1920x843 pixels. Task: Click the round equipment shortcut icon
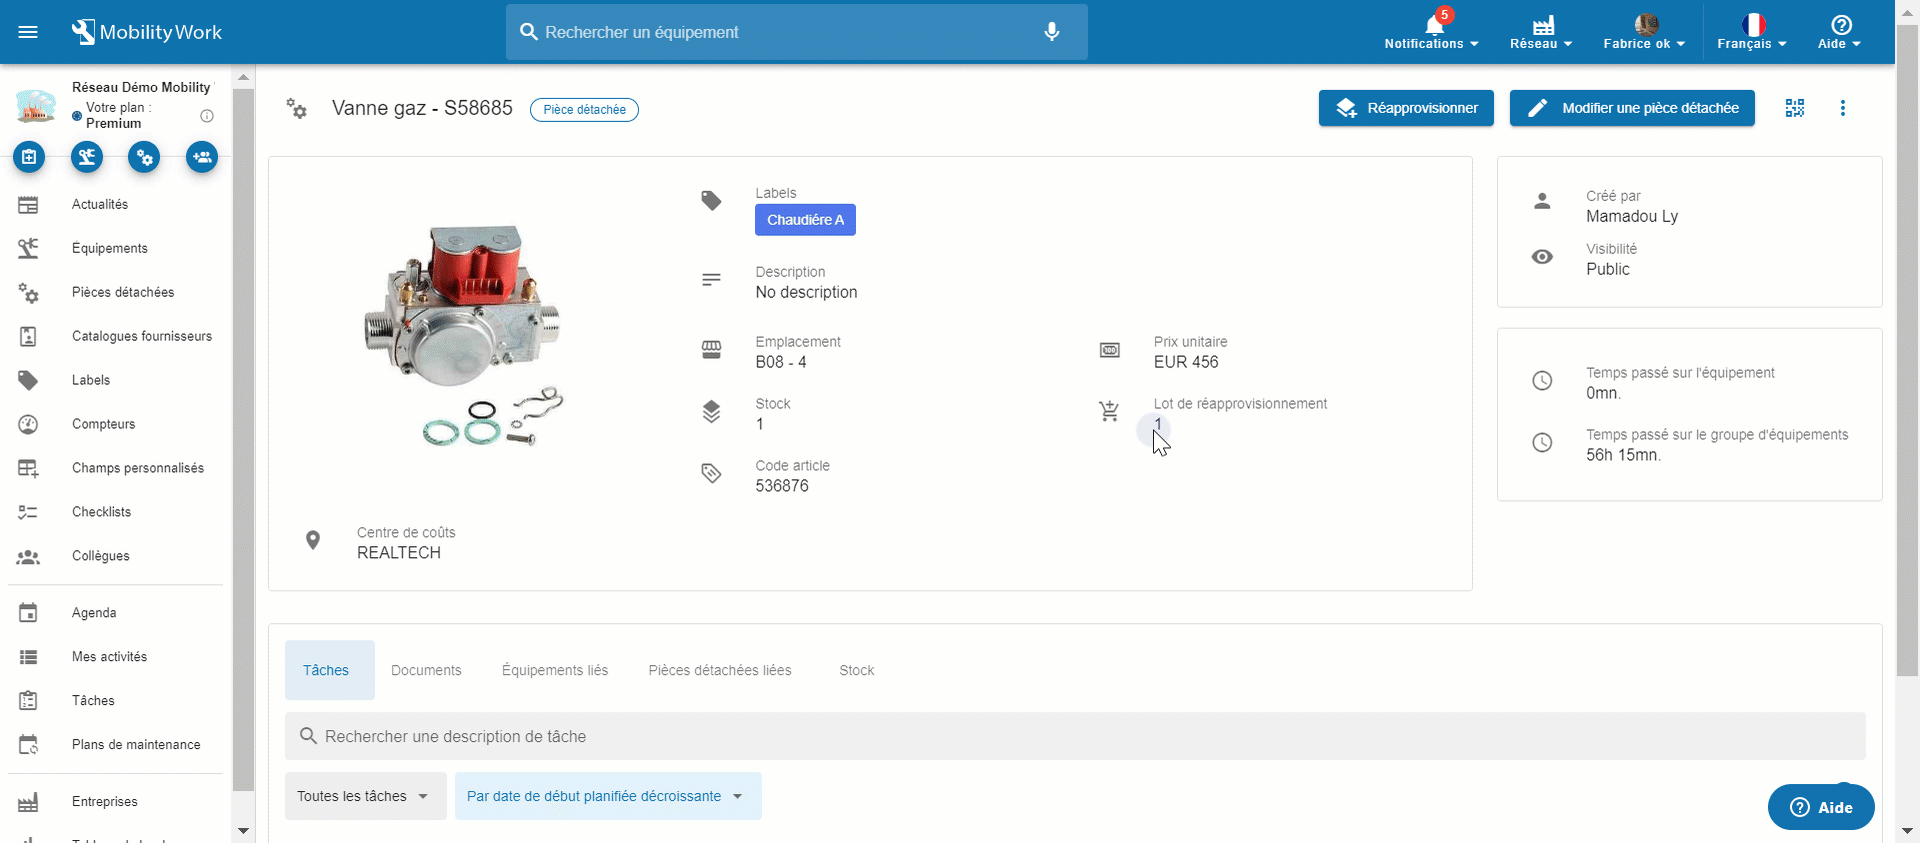click(x=87, y=157)
